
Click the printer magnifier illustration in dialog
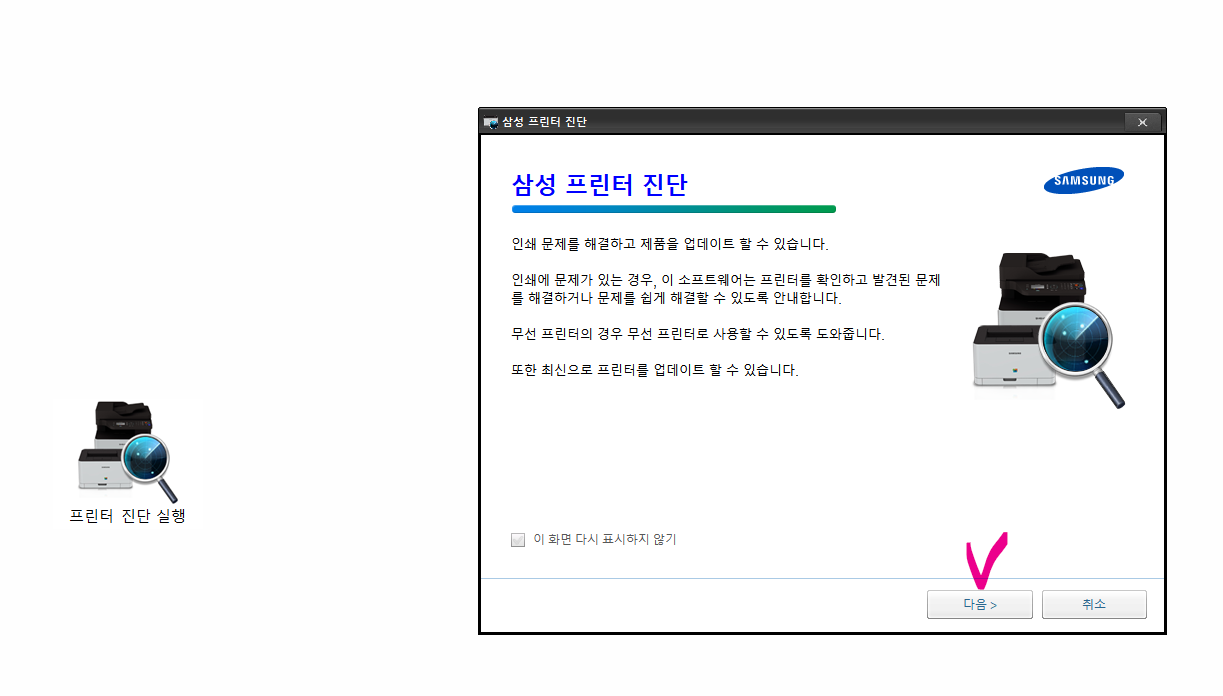pos(1049,330)
